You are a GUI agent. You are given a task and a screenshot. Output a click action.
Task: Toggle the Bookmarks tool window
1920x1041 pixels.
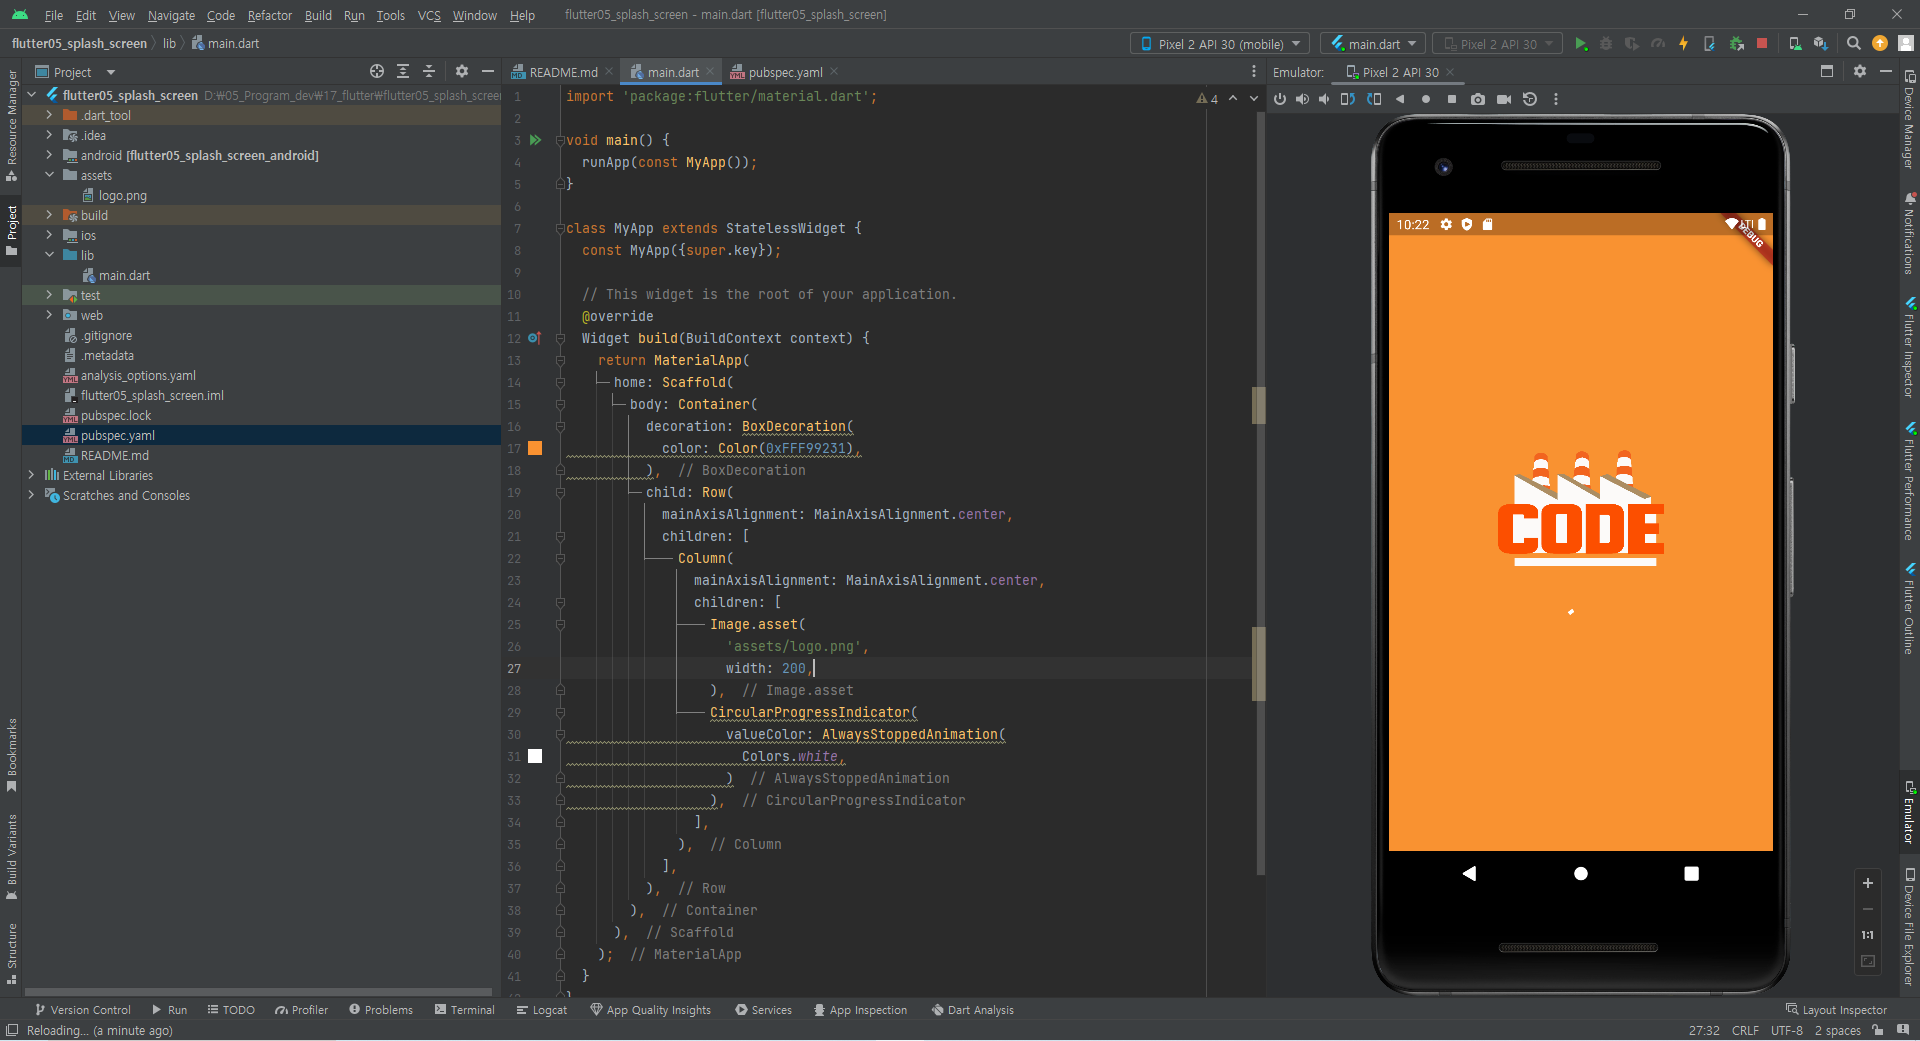click(x=11, y=755)
